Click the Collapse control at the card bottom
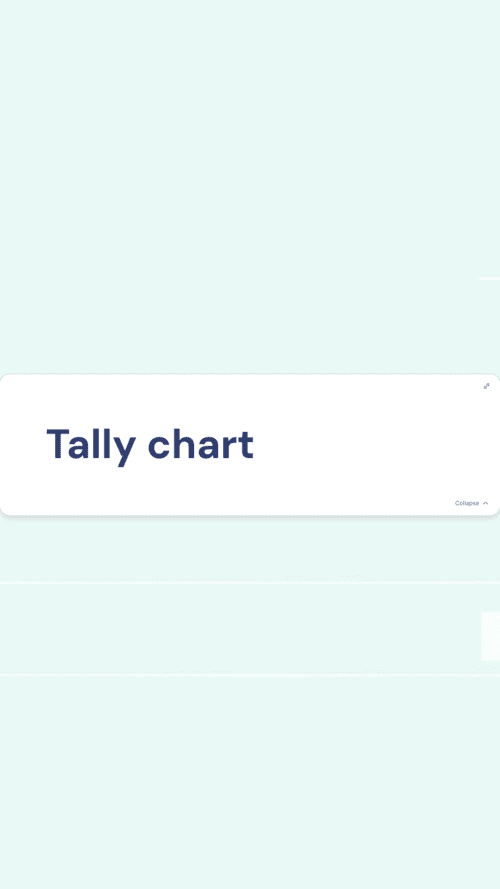The width and height of the screenshot is (500, 889). pos(471,503)
